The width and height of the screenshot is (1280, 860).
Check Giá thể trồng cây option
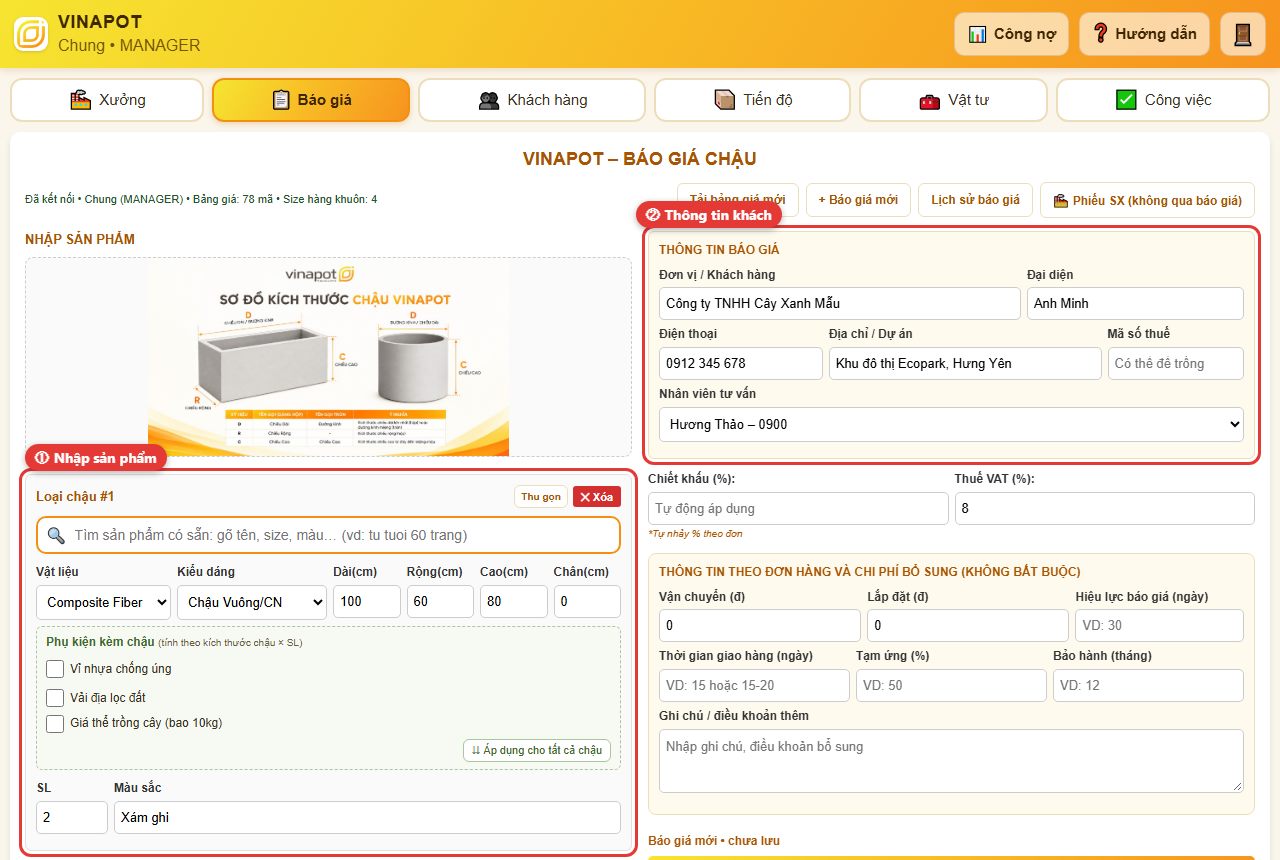(55, 723)
